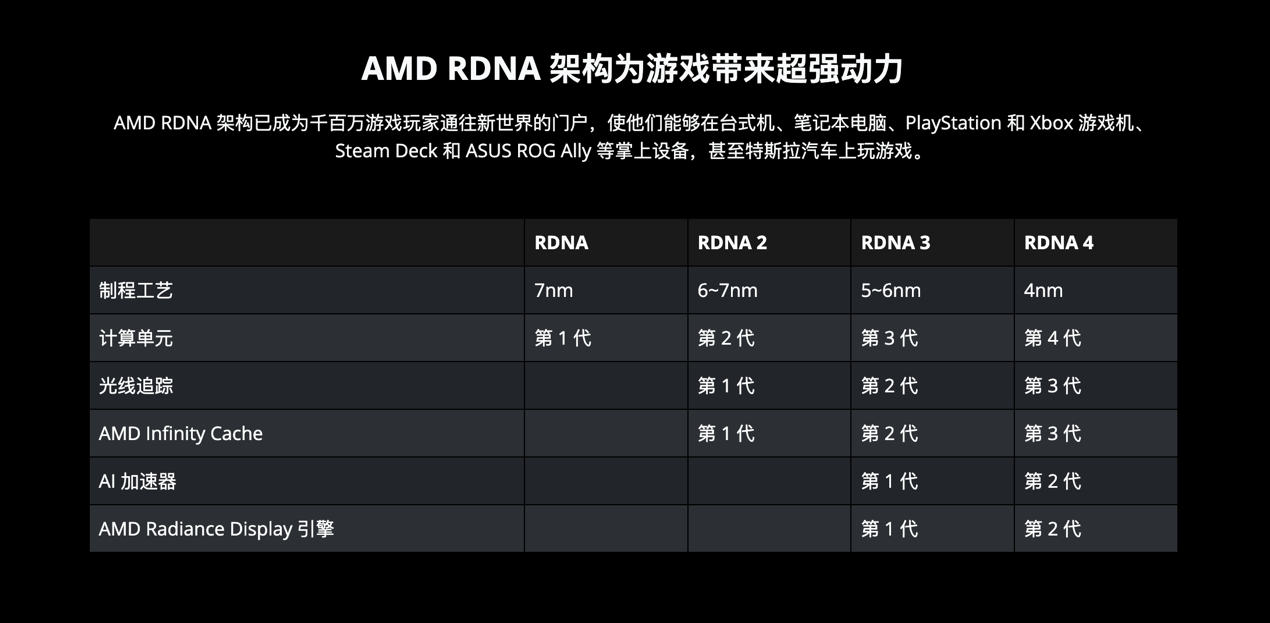The width and height of the screenshot is (1270, 623).
Task: Select the AMD Radiance Display 引擎 label
Action: click(x=216, y=529)
